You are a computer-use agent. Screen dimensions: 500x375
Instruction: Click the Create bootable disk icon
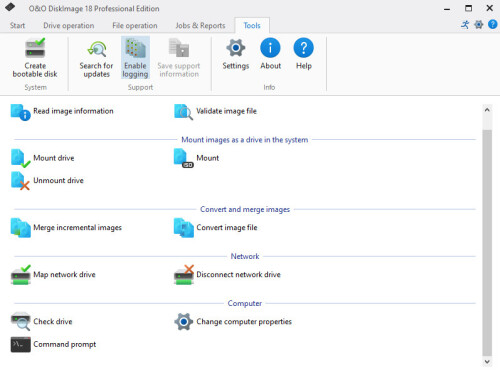[35, 48]
